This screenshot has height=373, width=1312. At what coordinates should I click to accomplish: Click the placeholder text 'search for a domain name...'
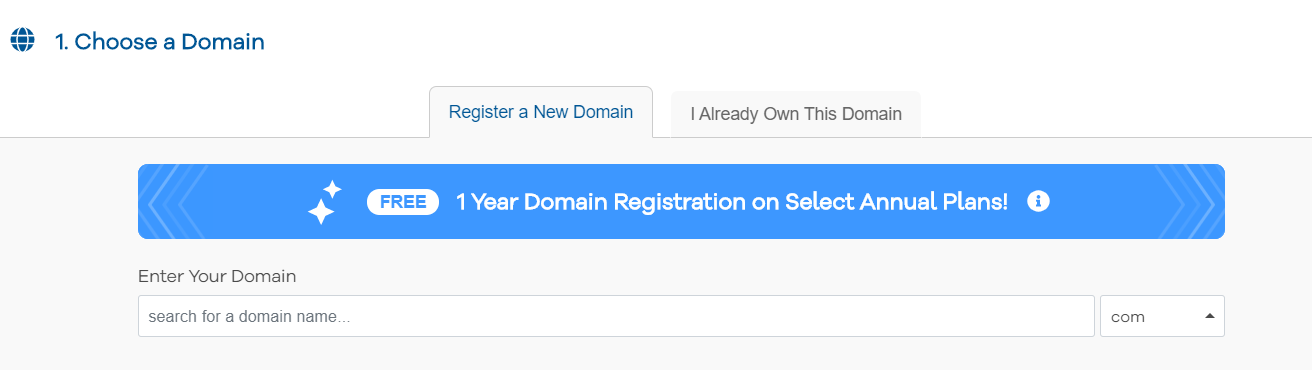249,317
